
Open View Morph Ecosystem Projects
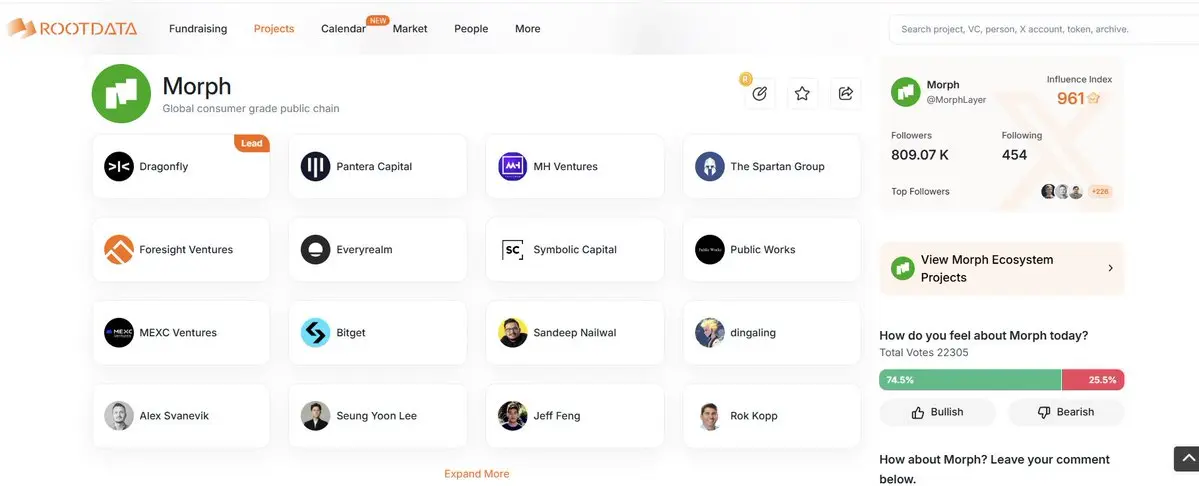1002,269
